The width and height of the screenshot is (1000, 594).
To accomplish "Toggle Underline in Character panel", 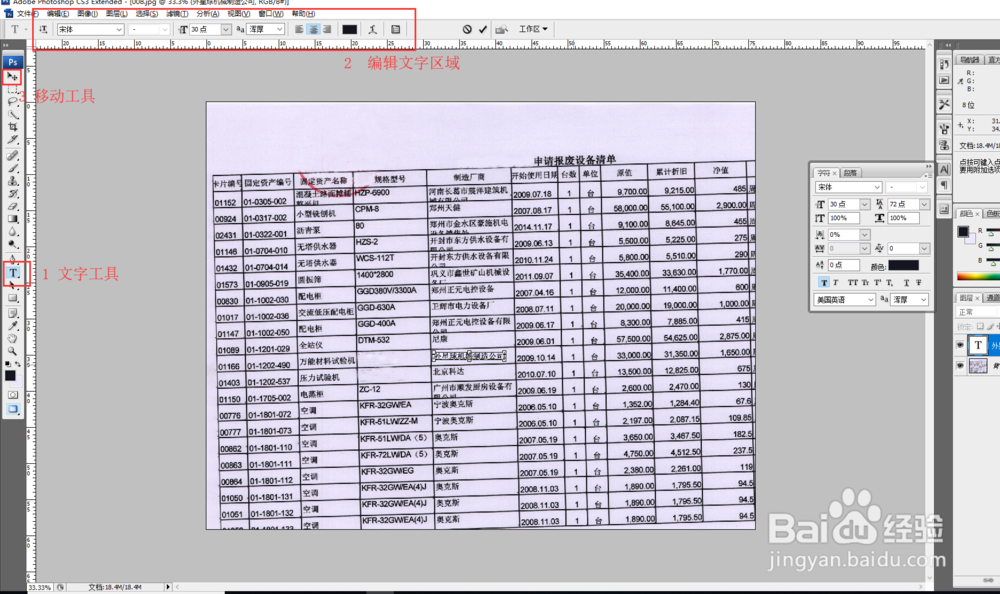I will pos(906,283).
